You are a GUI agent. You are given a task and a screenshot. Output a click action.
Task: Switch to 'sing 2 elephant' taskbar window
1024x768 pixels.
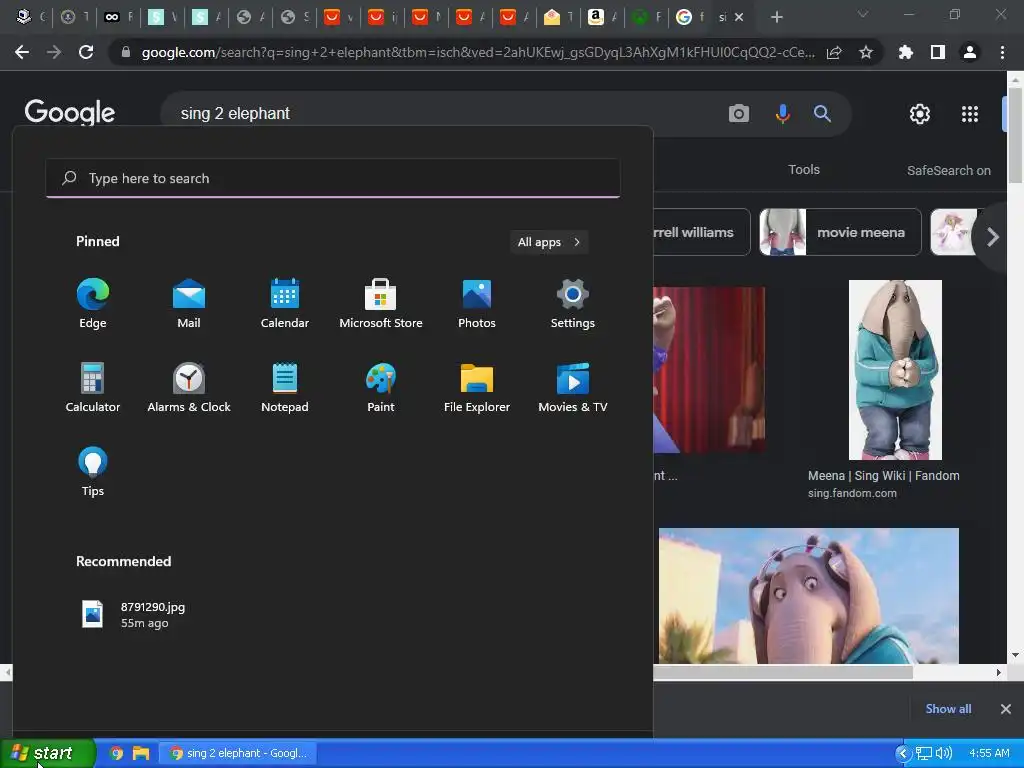(238, 753)
